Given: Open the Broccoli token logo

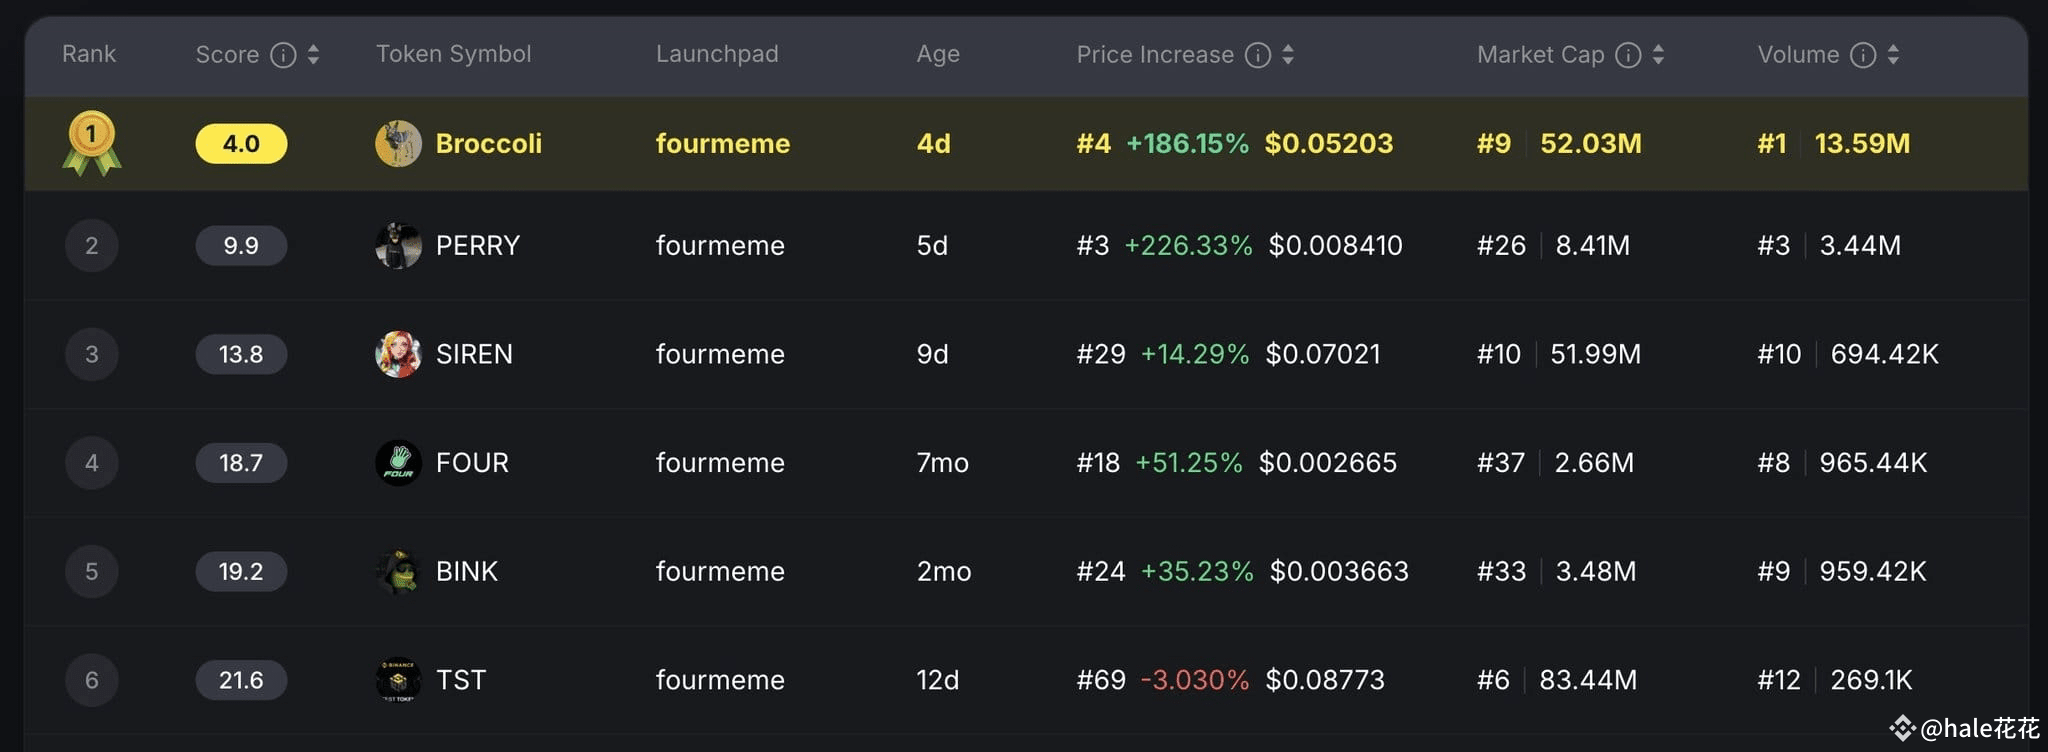Looking at the screenshot, I should coord(398,143).
